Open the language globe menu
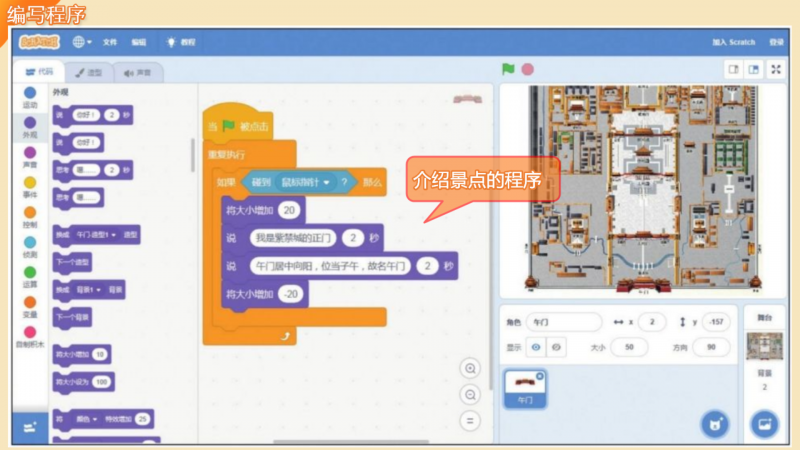Viewport: 800px width, 450px height. click(82, 42)
